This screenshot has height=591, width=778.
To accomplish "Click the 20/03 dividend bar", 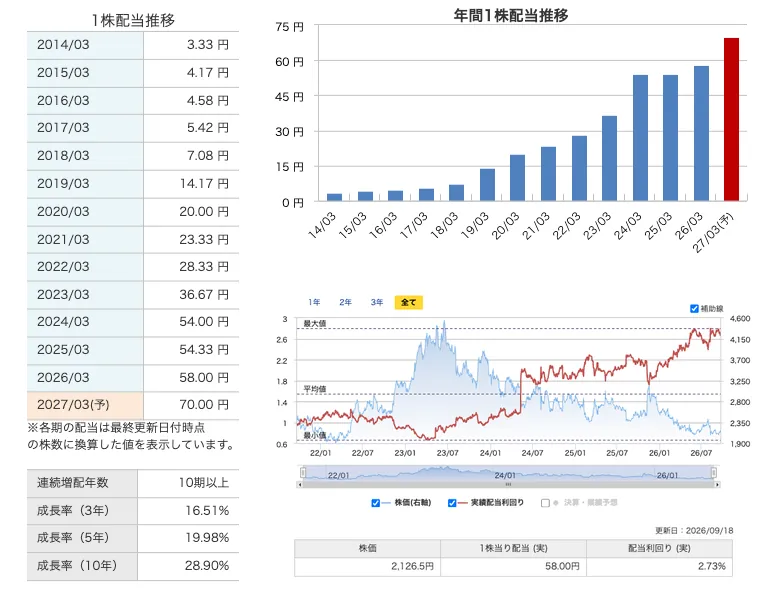I will coord(518,178).
